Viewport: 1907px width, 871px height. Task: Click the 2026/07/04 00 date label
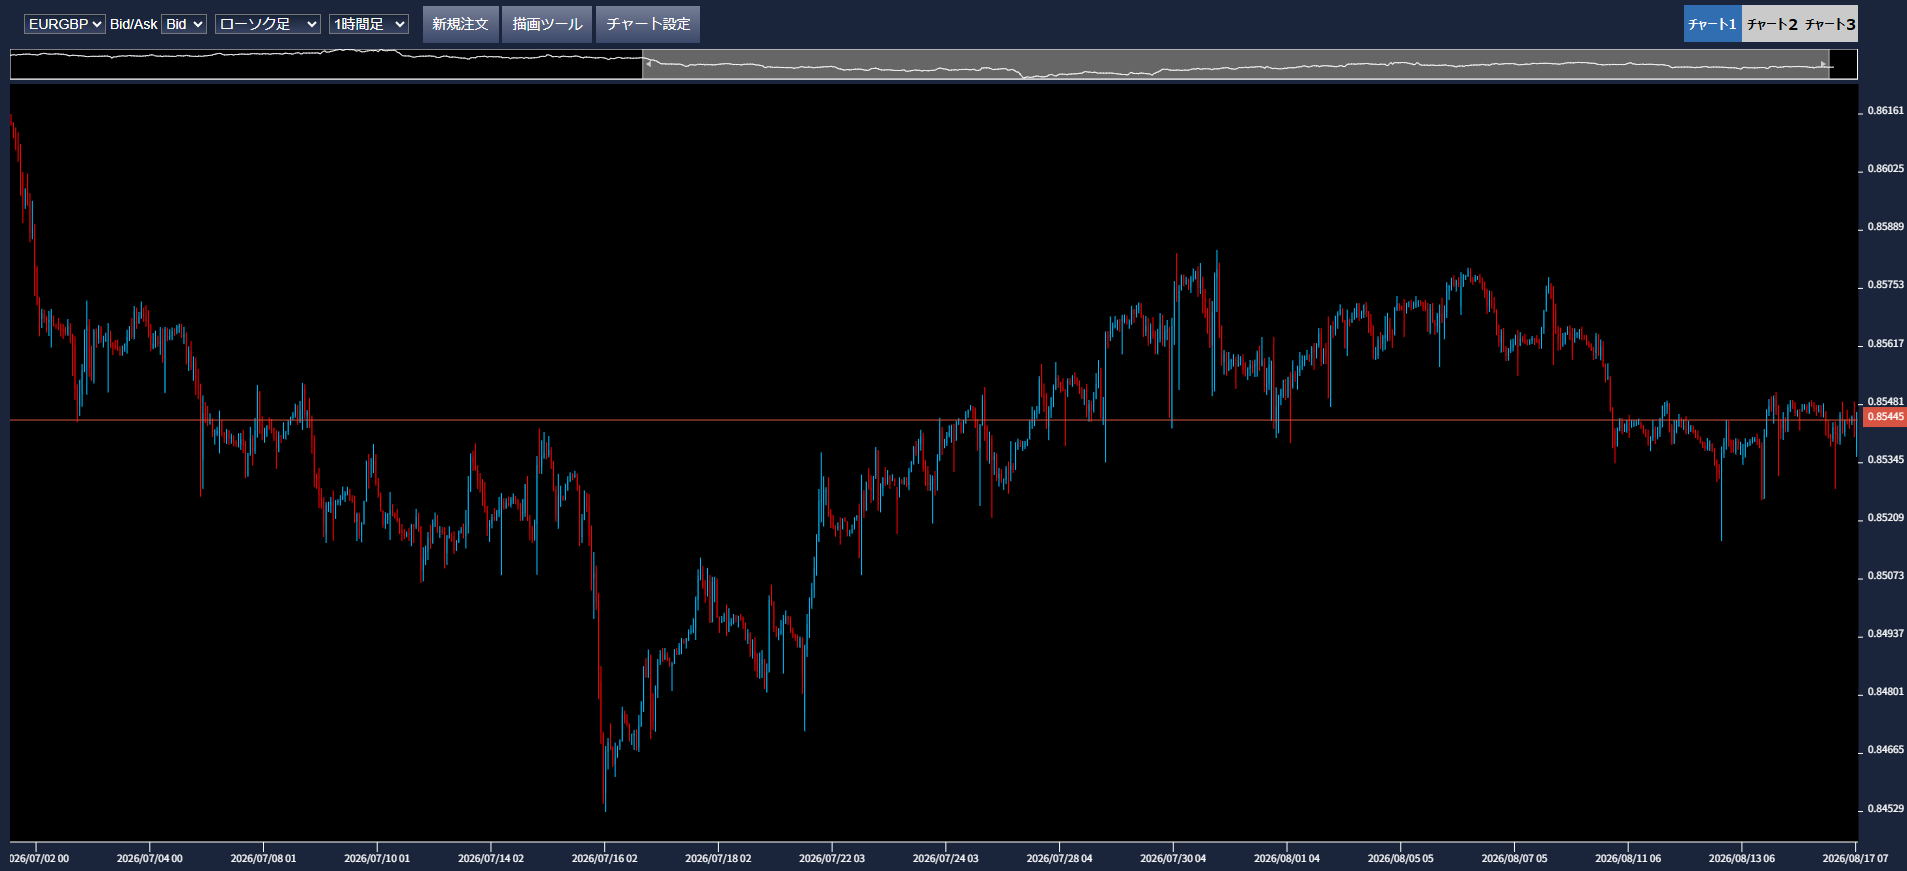[x=150, y=859]
